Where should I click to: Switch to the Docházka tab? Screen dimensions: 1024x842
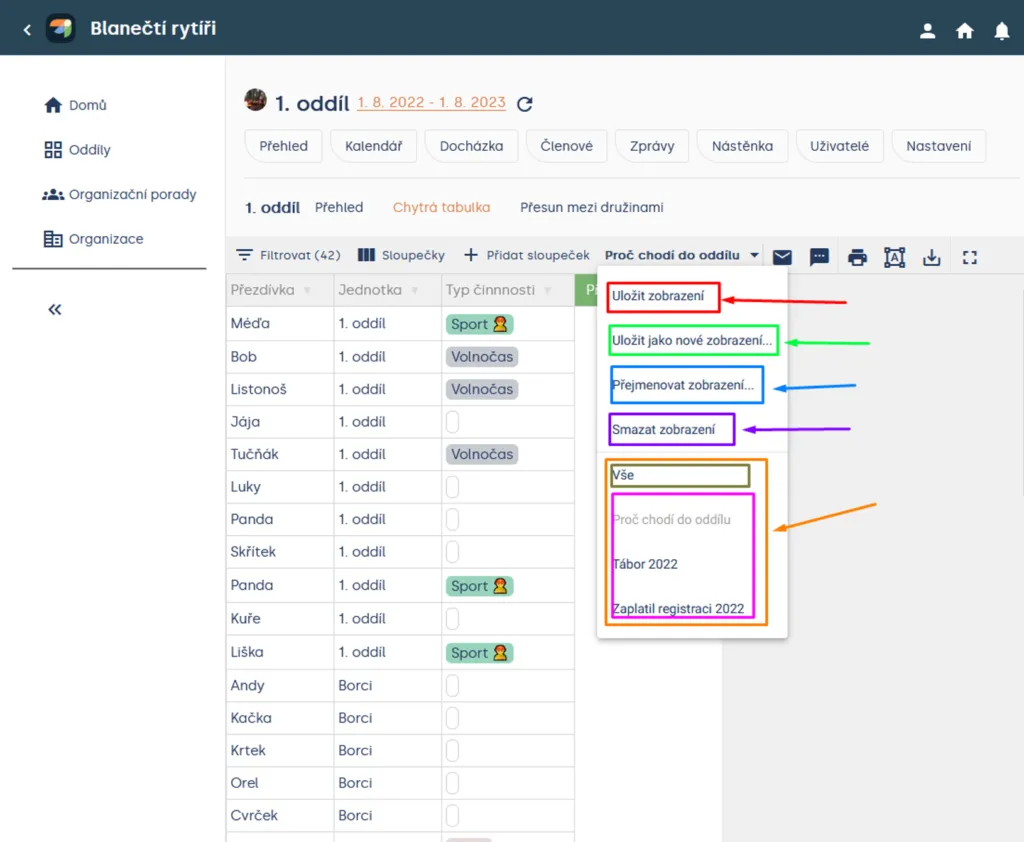coord(471,146)
